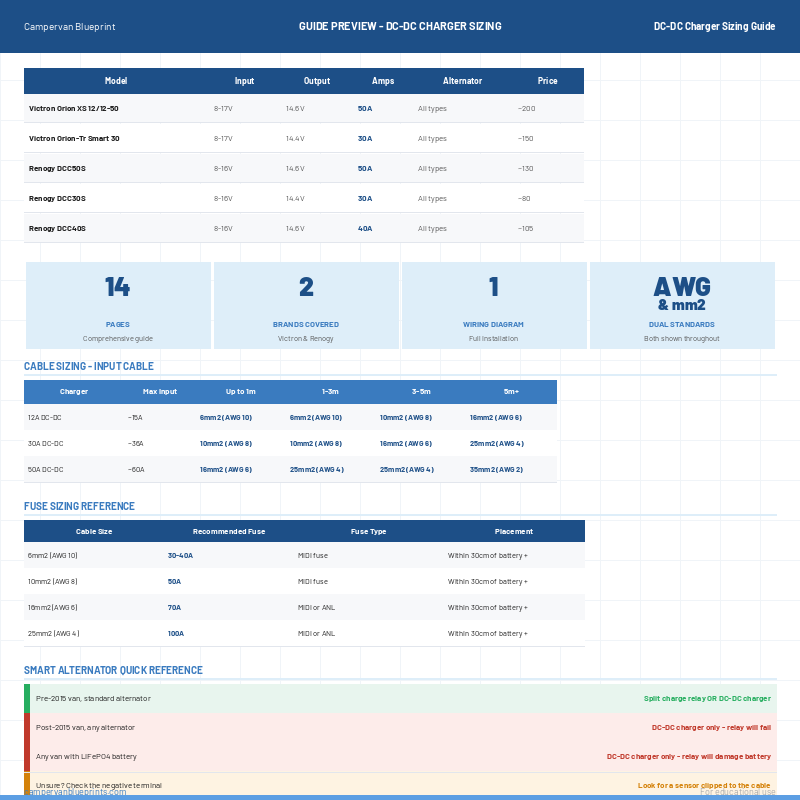Click the Recommended Fuse column header

coord(229,532)
